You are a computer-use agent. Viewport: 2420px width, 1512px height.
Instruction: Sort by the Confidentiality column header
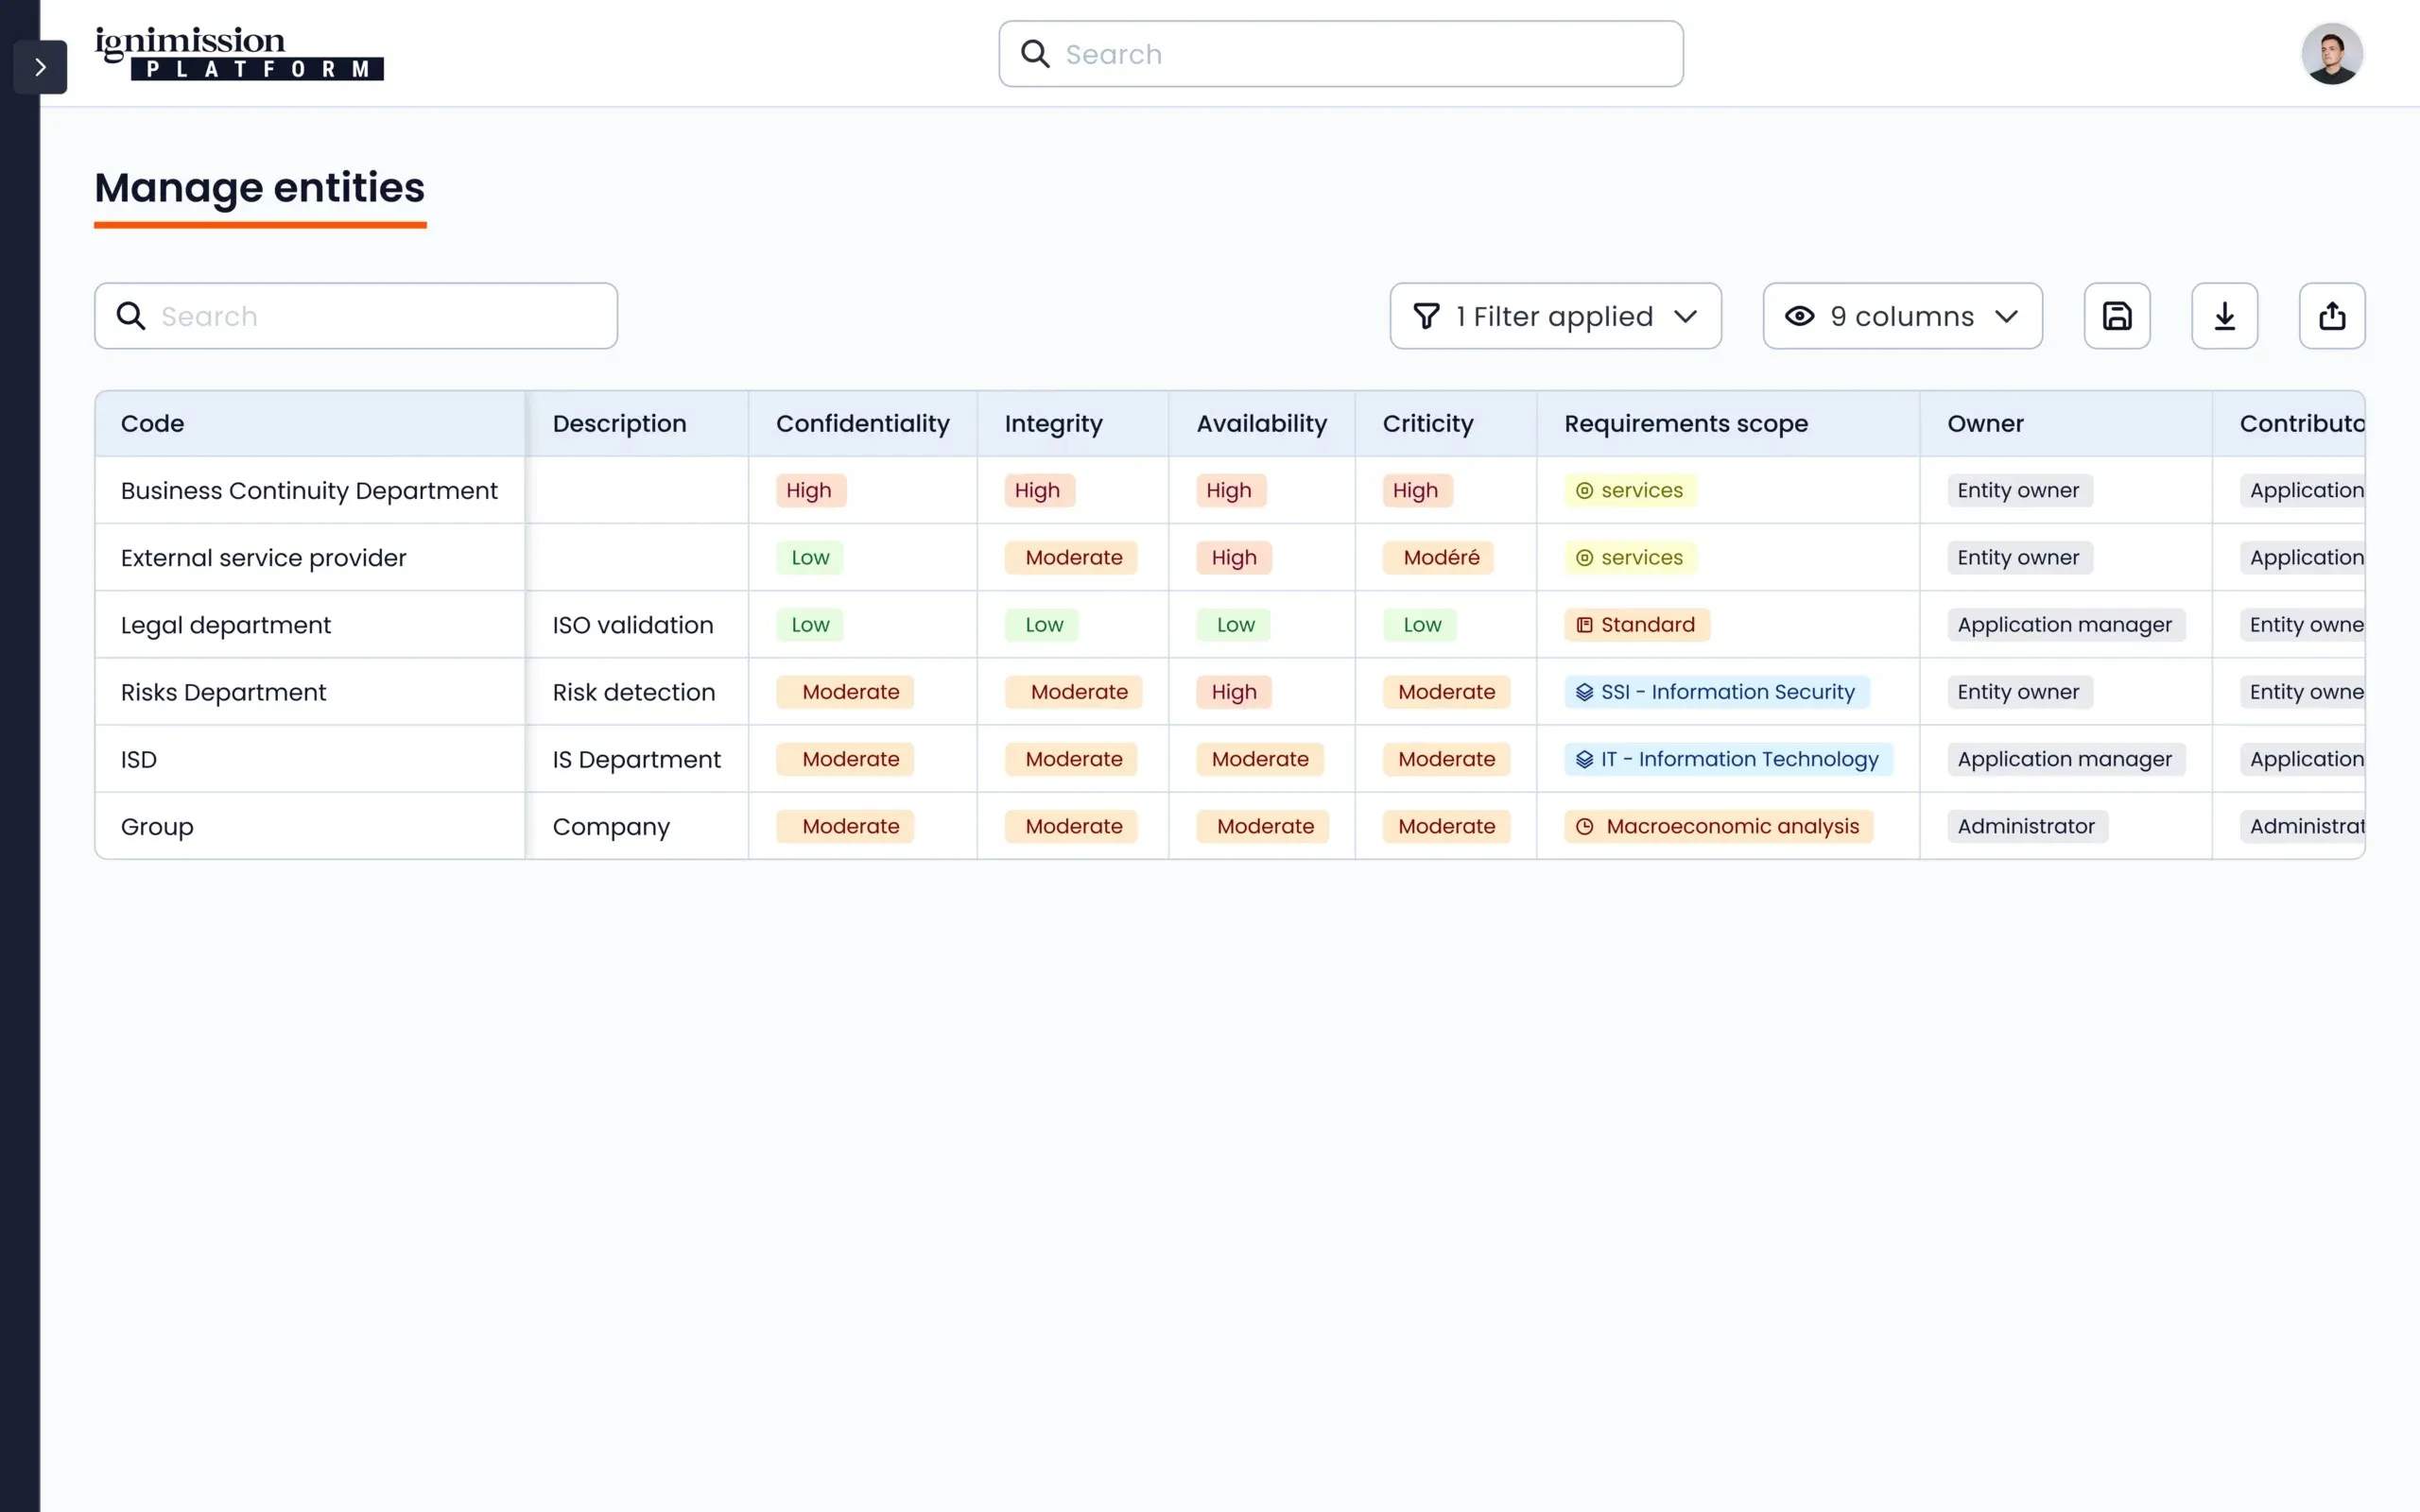862,424
